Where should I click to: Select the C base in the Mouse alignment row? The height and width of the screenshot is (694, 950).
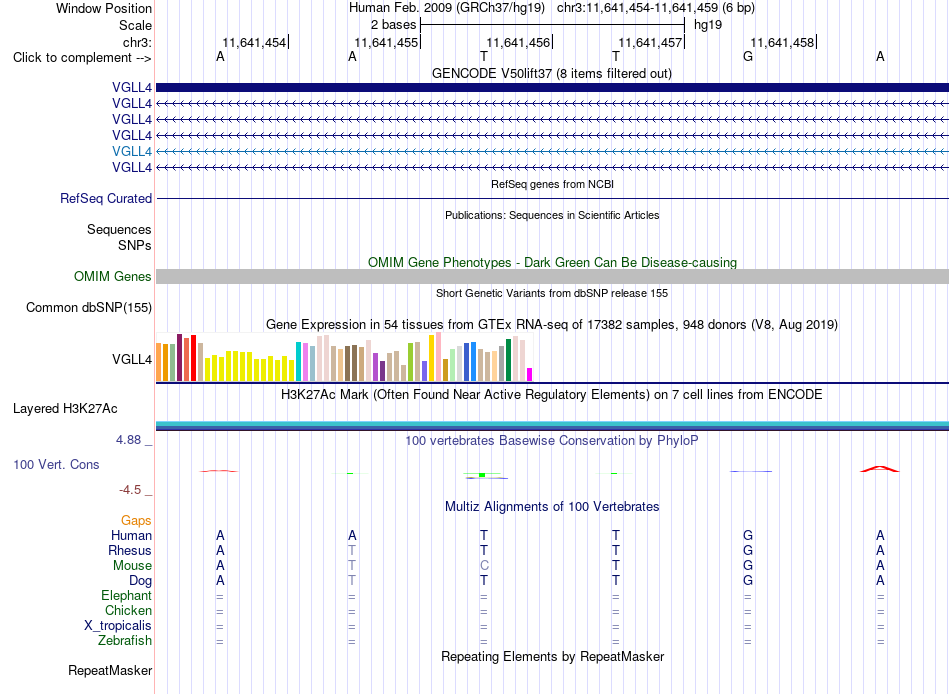click(483, 566)
